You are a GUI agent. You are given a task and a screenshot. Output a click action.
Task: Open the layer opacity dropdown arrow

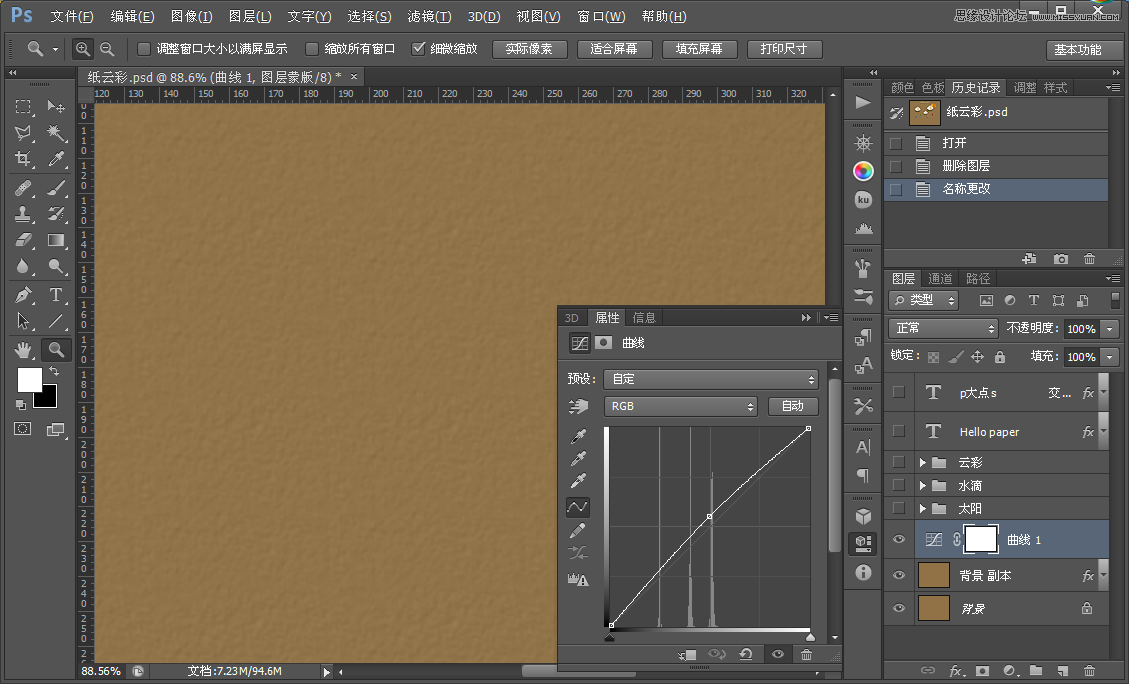1110,328
